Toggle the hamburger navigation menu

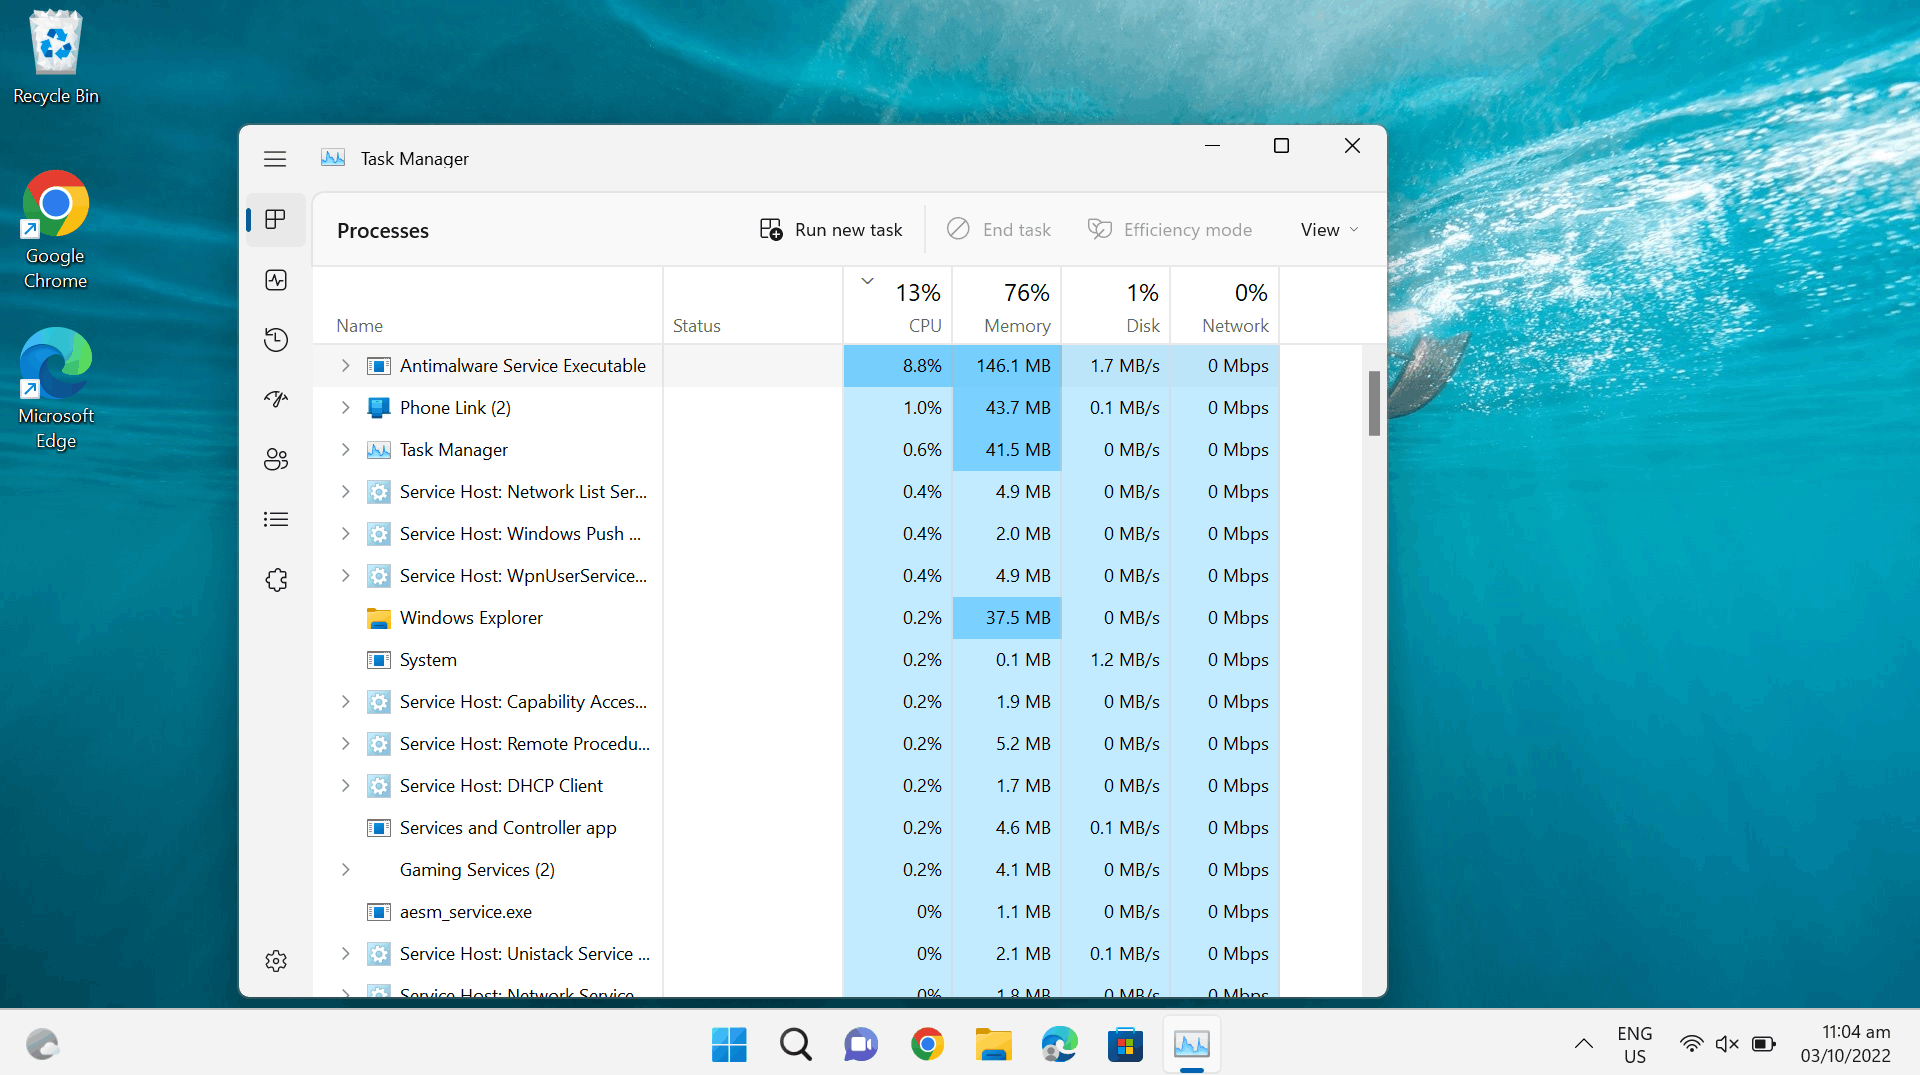coord(275,159)
